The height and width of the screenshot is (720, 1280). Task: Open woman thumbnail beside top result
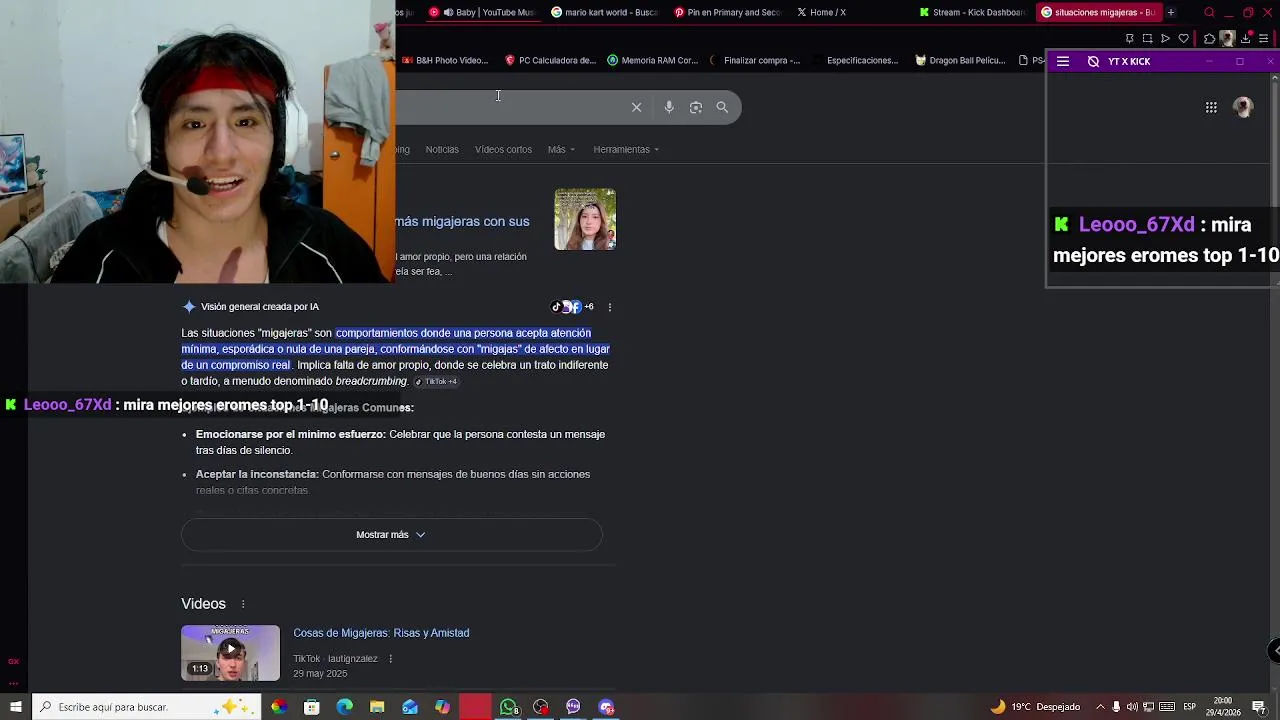pos(585,219)
